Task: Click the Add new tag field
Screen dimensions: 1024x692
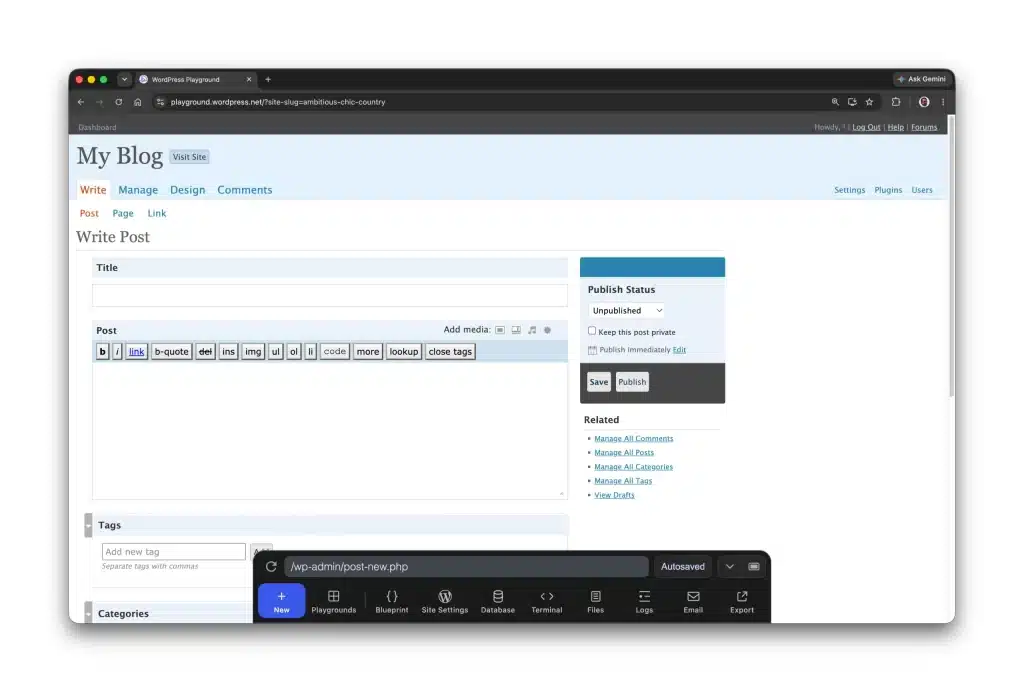Action: [x=174, y=552]
